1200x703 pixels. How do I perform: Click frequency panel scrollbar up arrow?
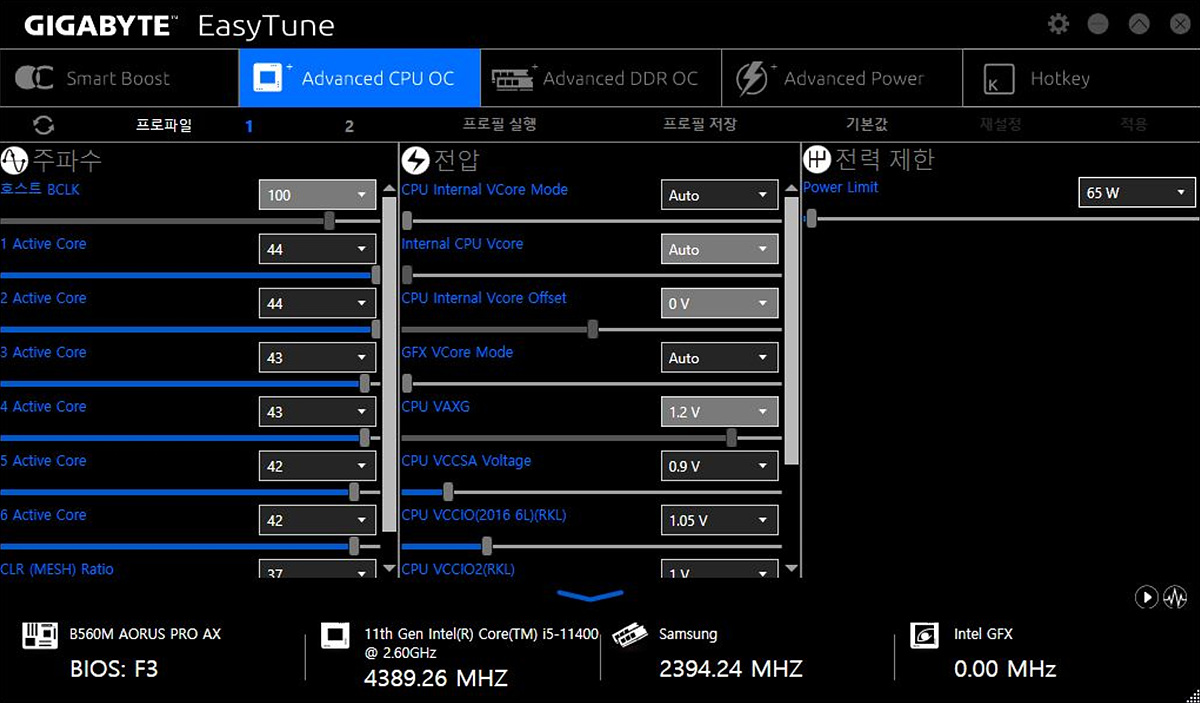pos(389,188)
